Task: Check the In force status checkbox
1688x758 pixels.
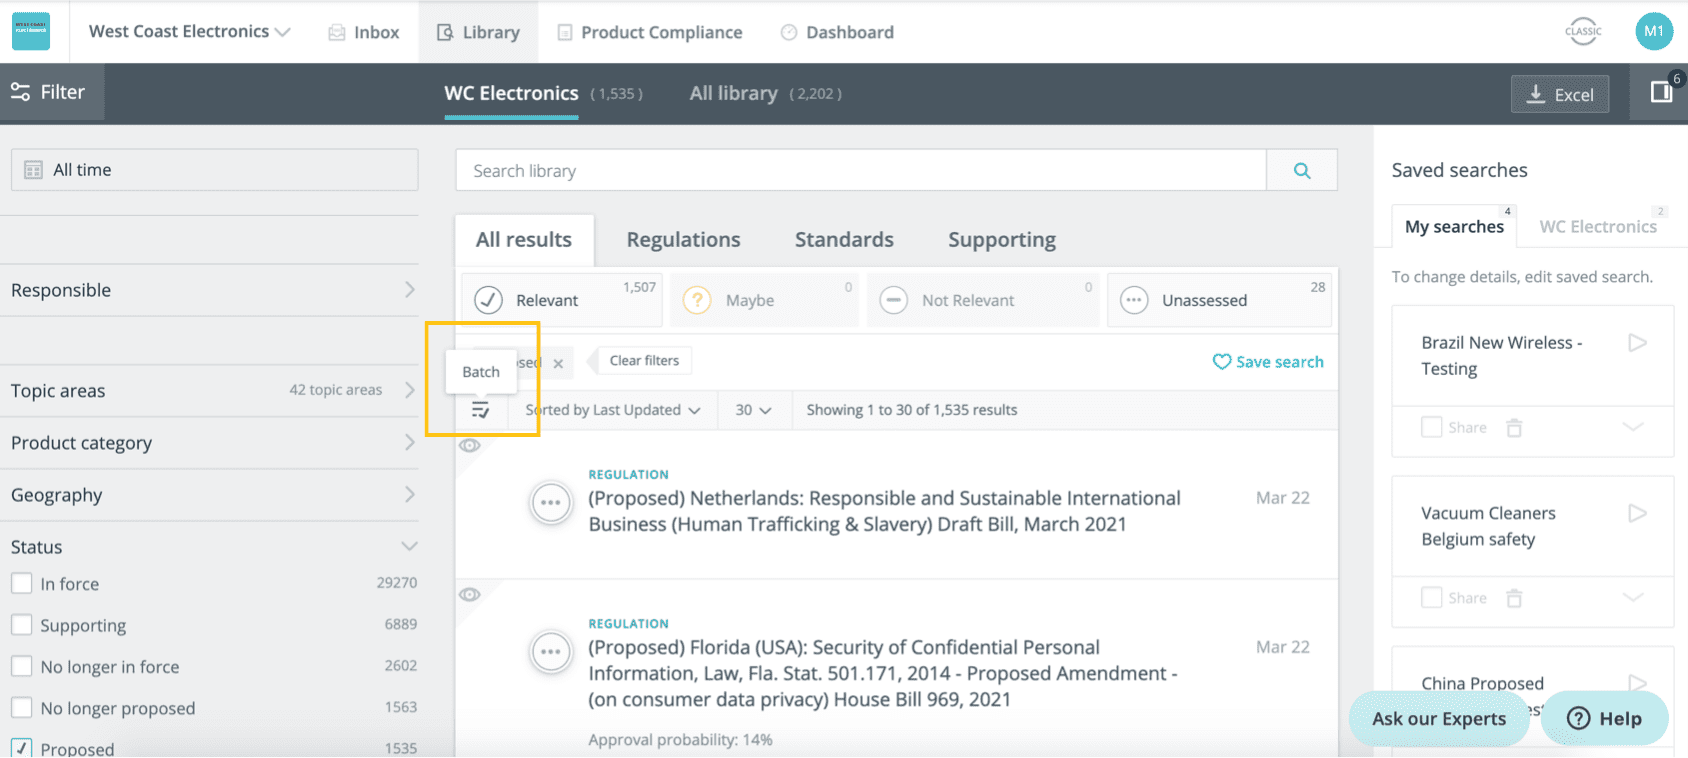Action: click(22, 584)
